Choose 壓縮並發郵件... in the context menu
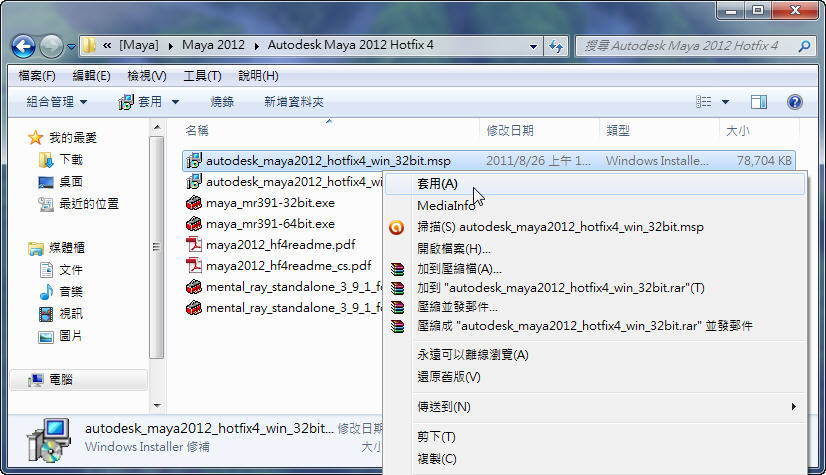Viewport: 826px width, 475px height. (595, 307)
